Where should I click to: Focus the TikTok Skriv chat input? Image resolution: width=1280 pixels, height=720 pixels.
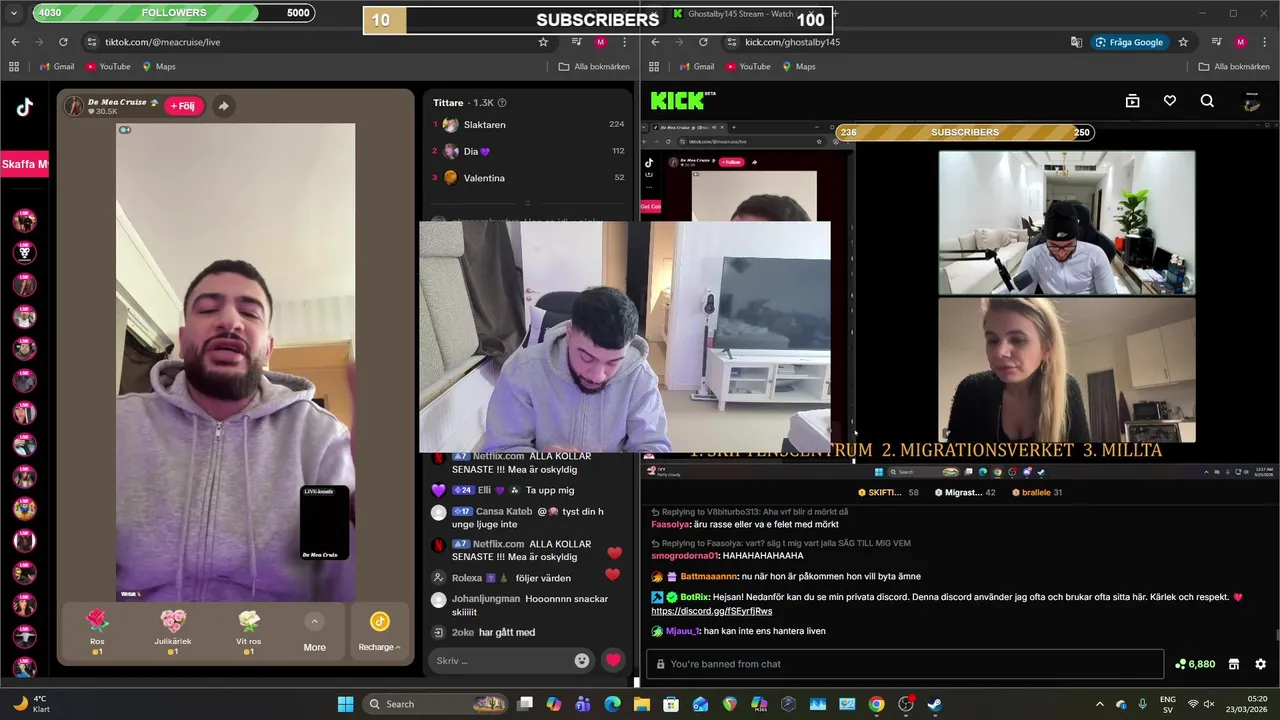(502, 660)
